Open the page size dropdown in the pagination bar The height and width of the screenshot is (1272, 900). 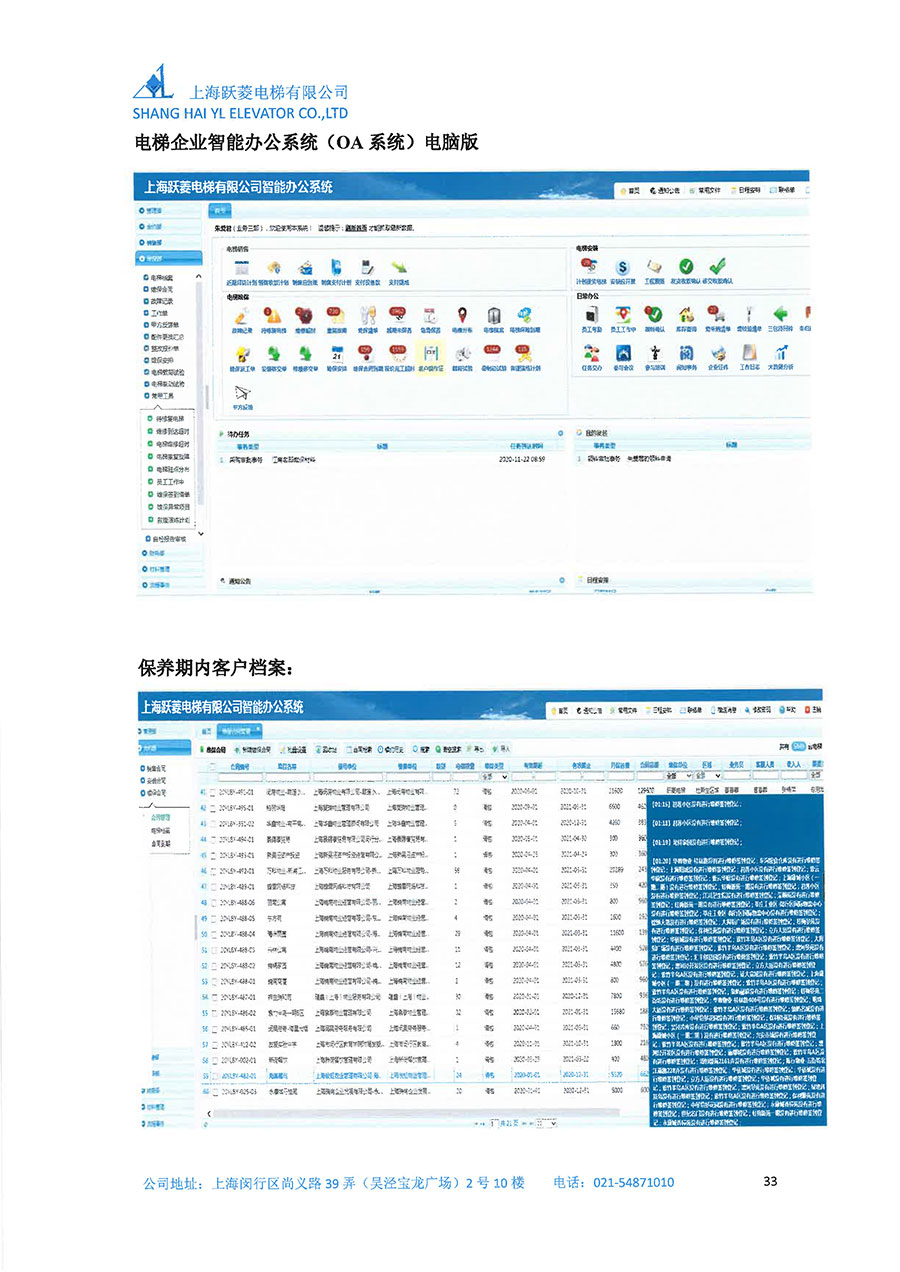click(547, 1124)
